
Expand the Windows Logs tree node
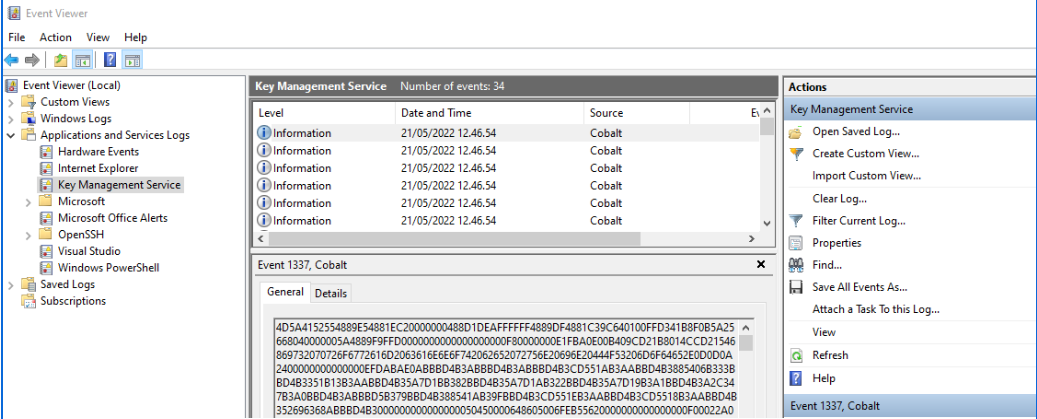[12, 119]
